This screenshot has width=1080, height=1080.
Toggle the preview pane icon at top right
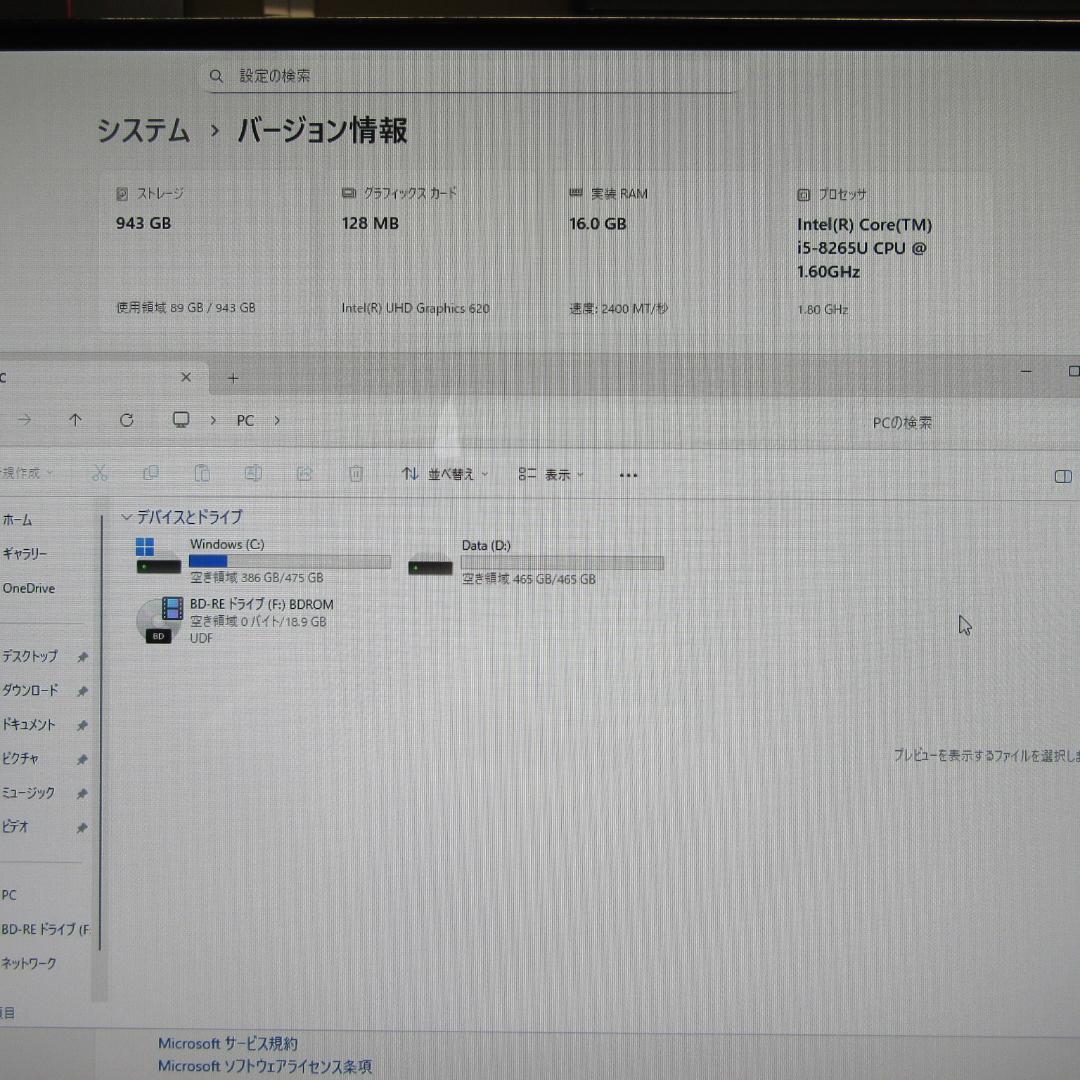coord(1062,477)
